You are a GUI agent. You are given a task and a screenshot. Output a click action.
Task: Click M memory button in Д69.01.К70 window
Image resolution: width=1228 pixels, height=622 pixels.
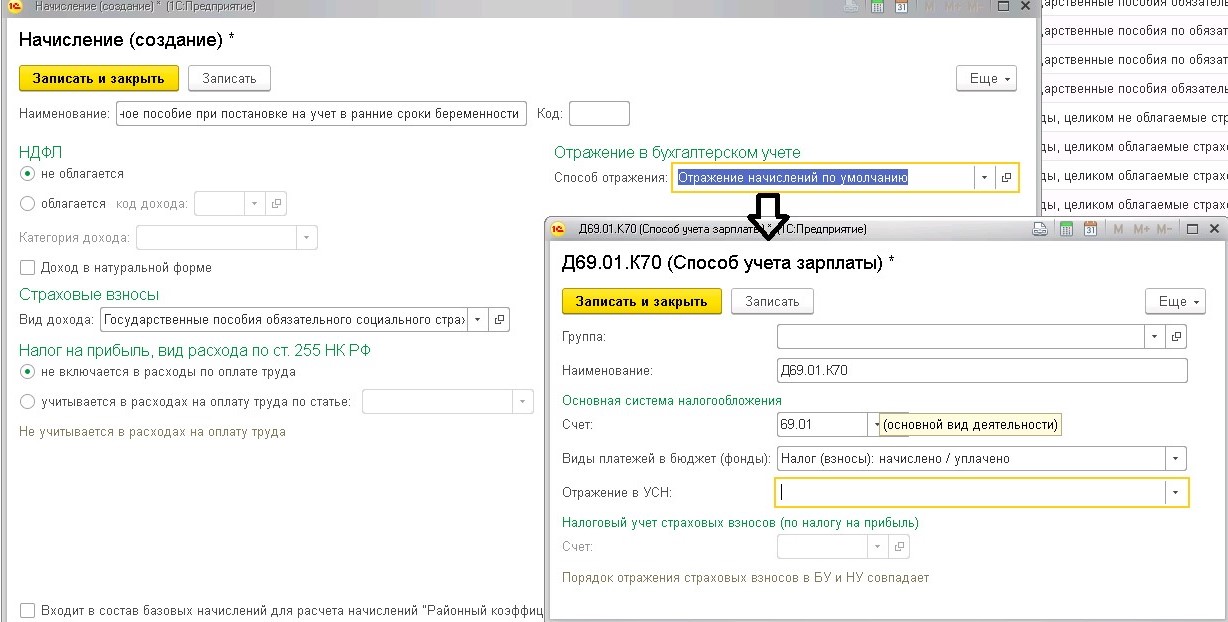pos(1117,229)
